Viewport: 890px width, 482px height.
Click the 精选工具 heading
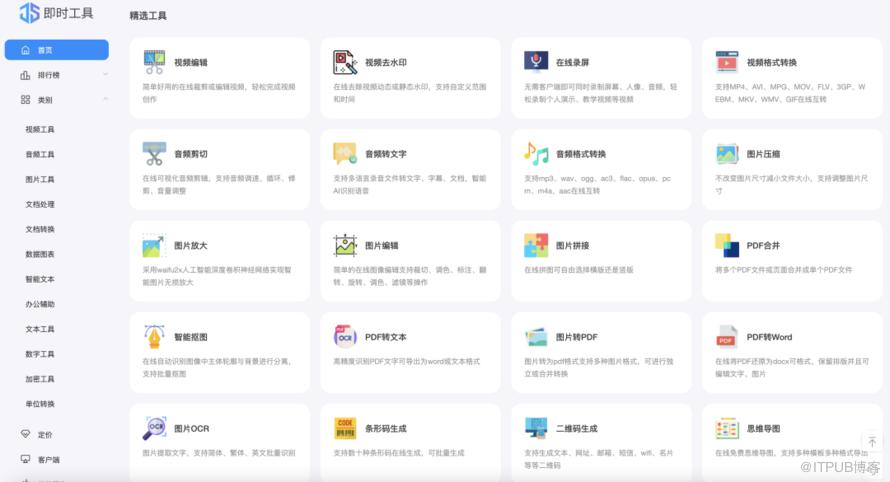pos(148,15)
